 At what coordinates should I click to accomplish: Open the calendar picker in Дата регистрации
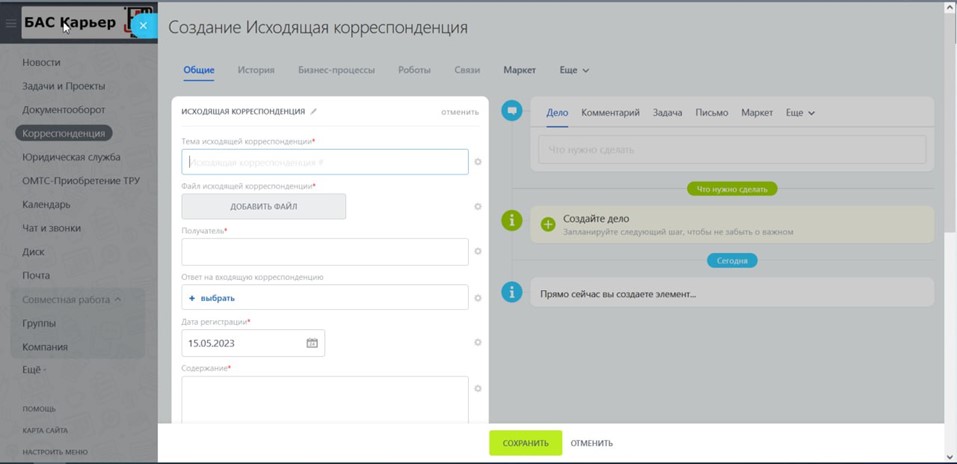pyautogui.click(x=312, y=343)
